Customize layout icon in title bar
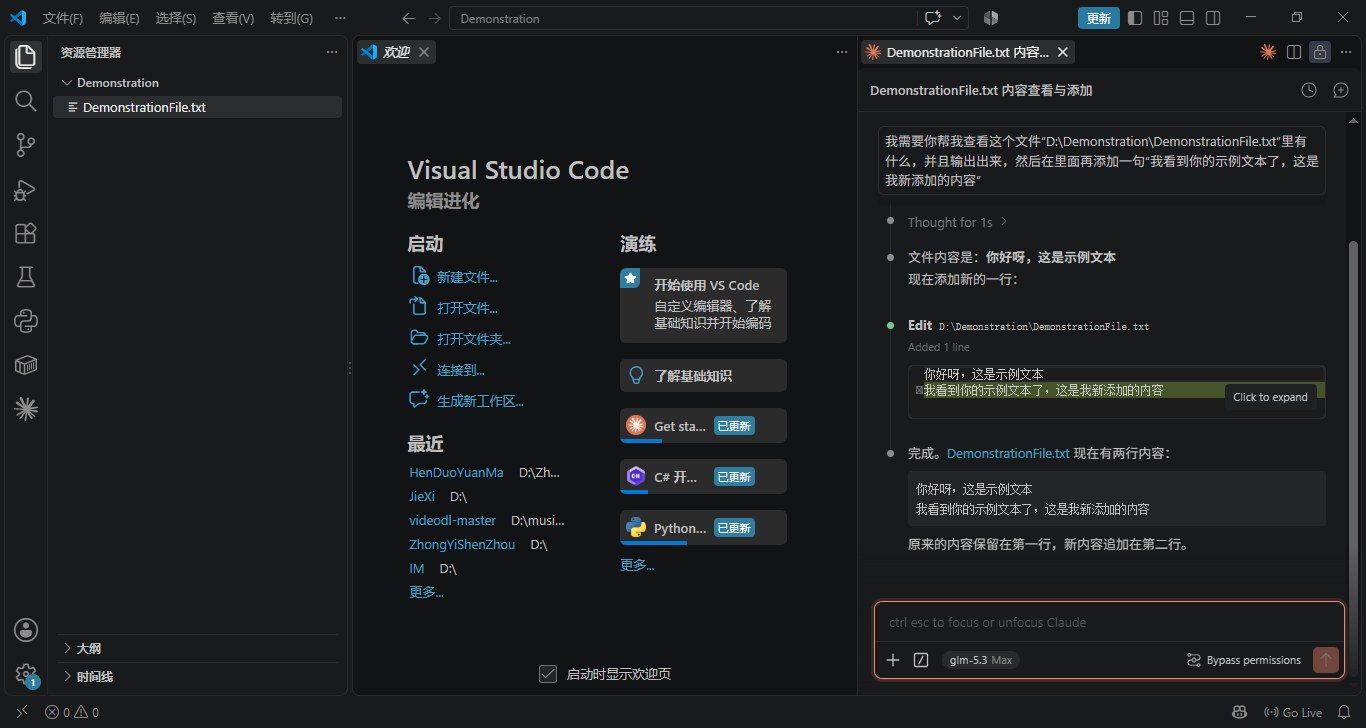The height and width of the screenshot is (728, 1366). click(1161, 18)
